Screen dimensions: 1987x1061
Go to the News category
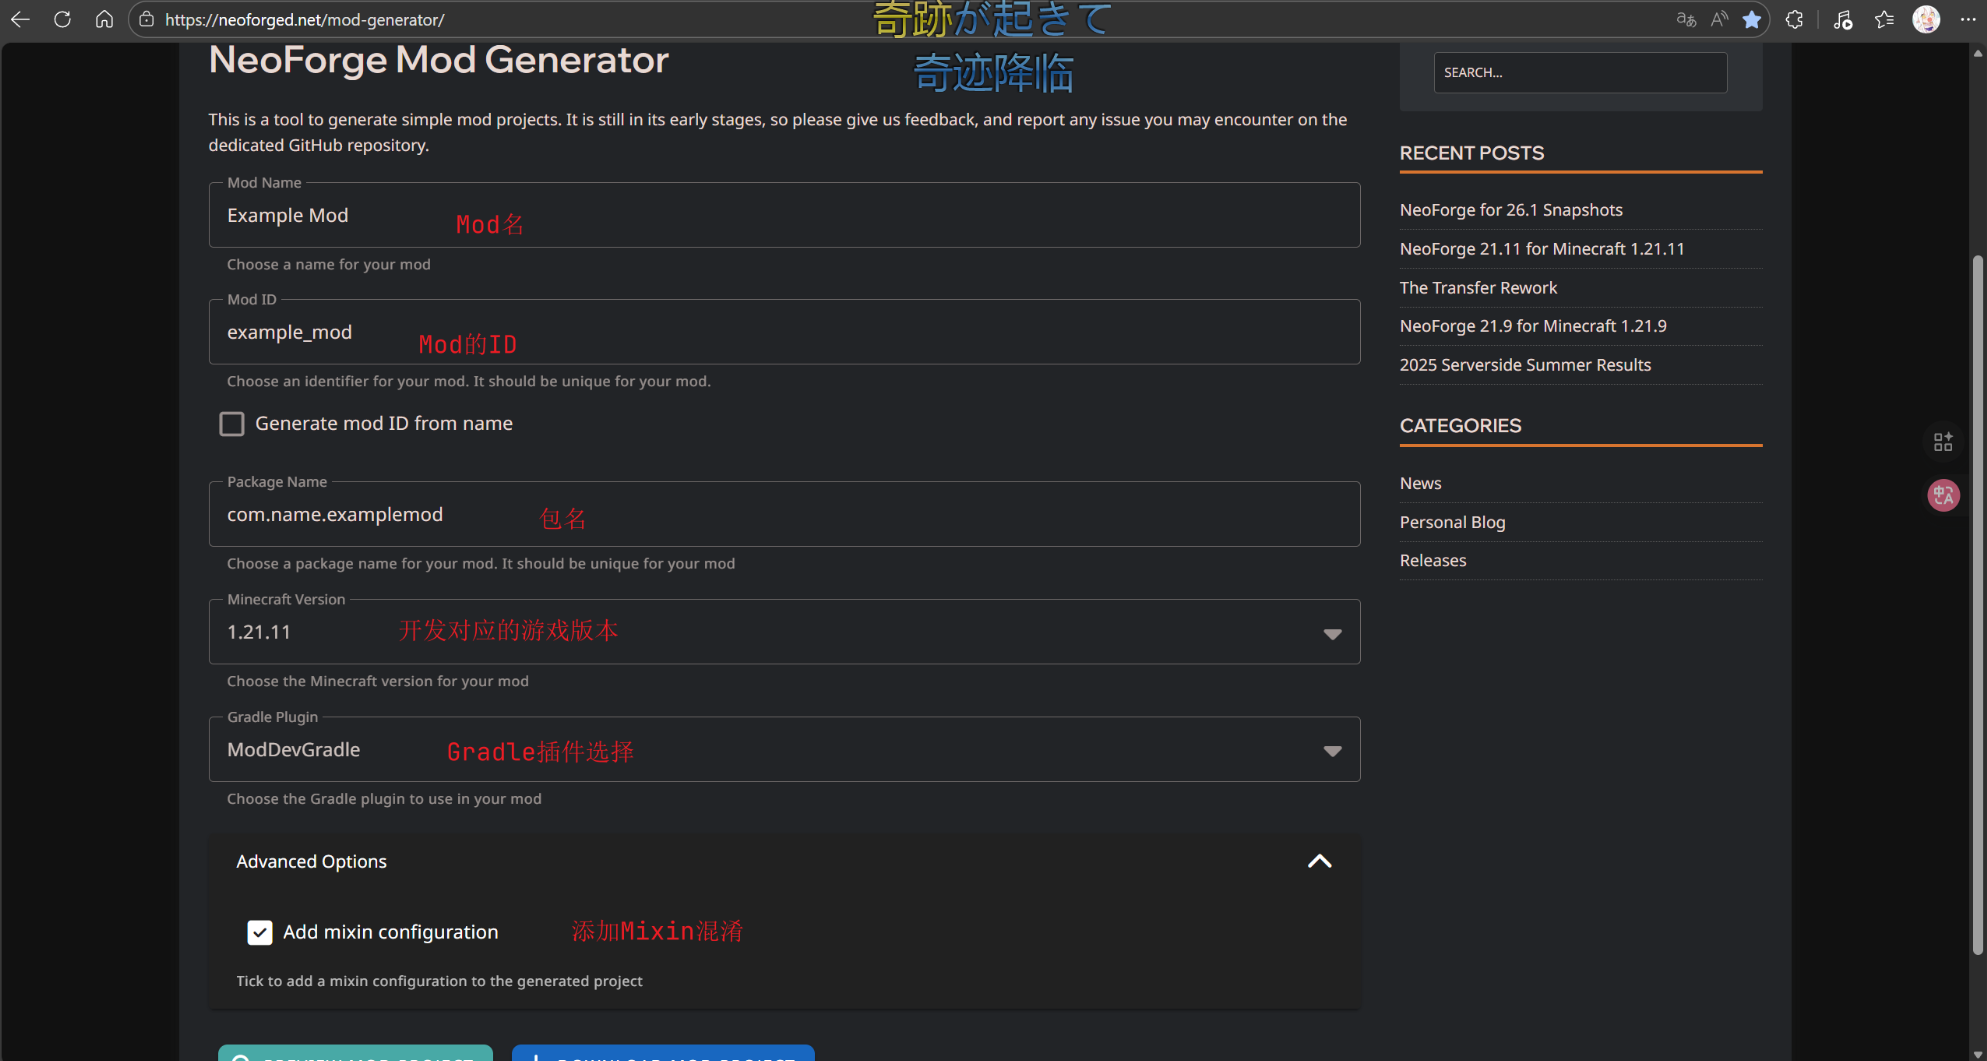point(1420,483)
